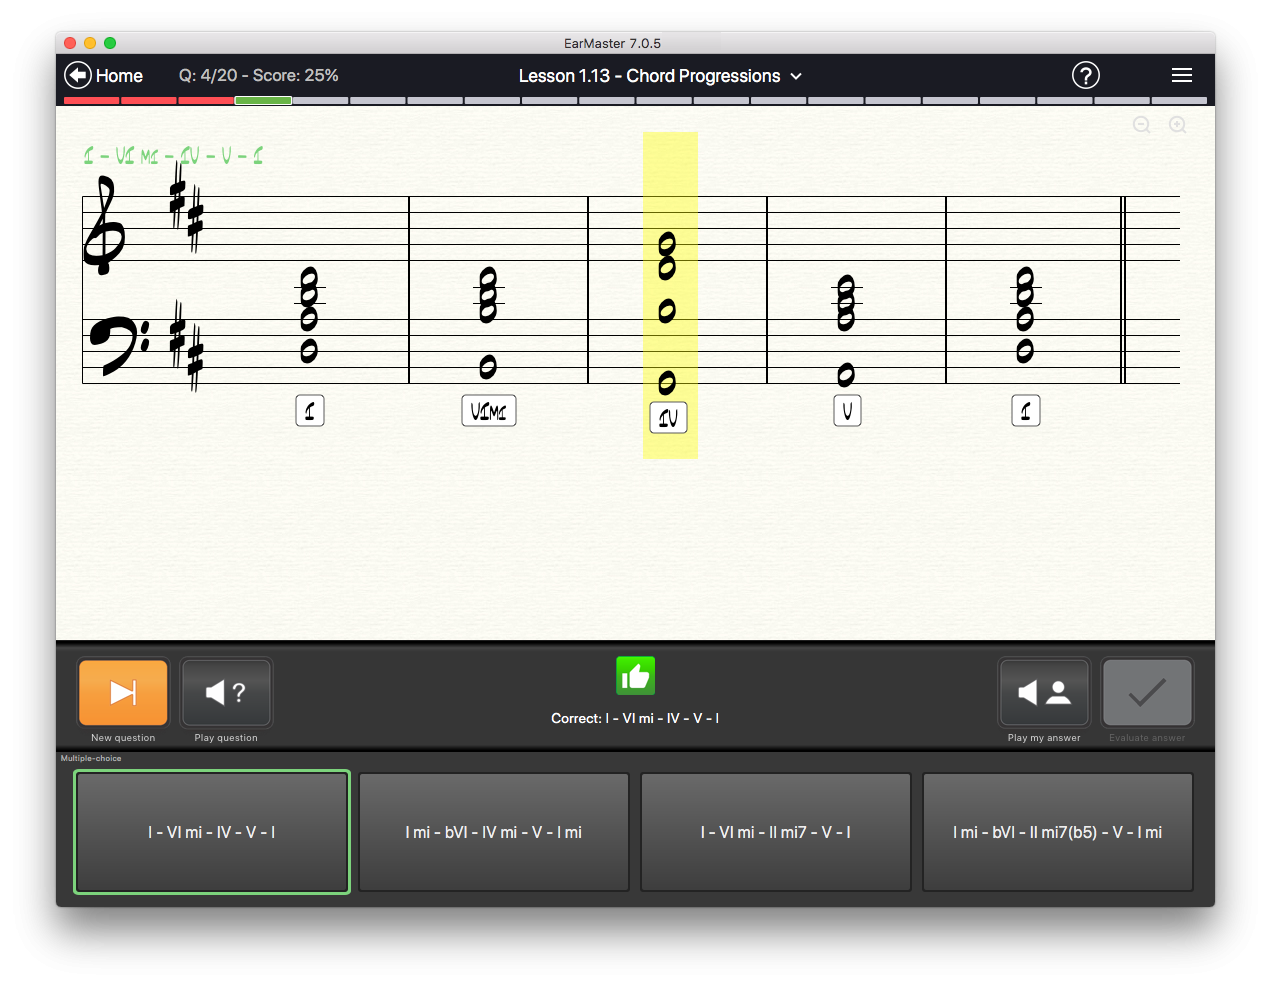Click the V chord label box

pyautogui.click(x=847, y=410)
